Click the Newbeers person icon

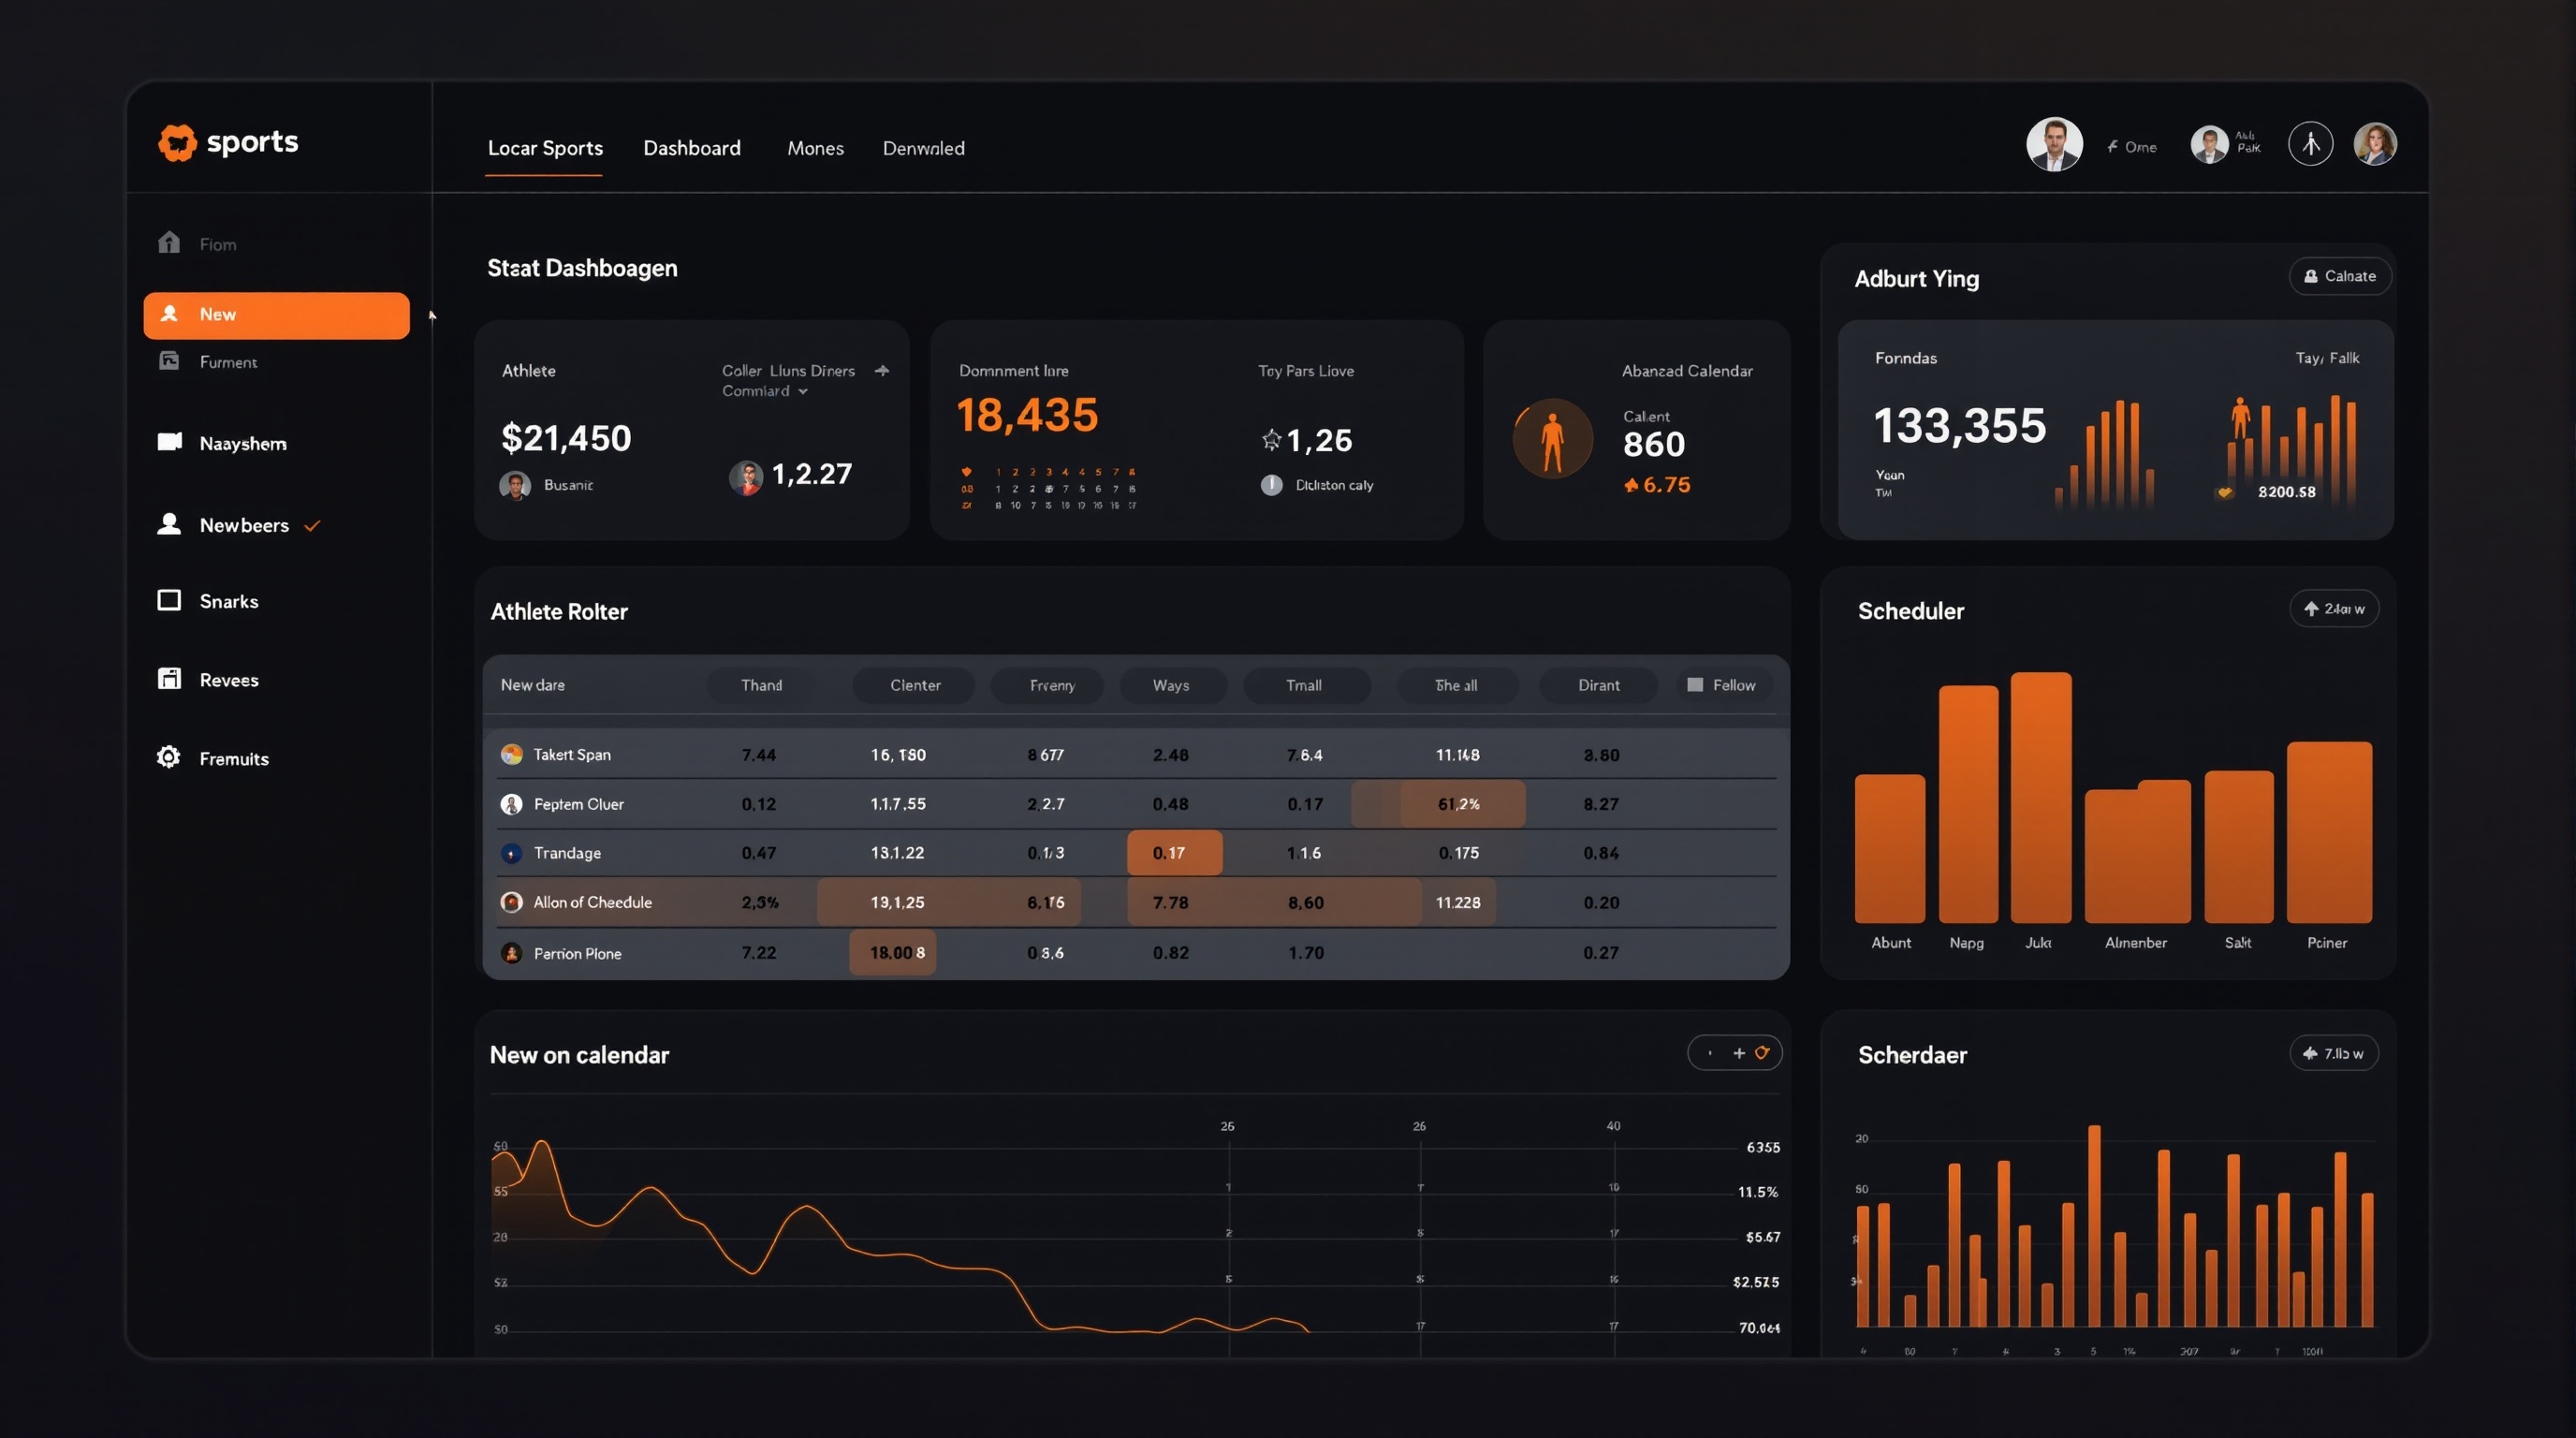(x=169, y=524)
